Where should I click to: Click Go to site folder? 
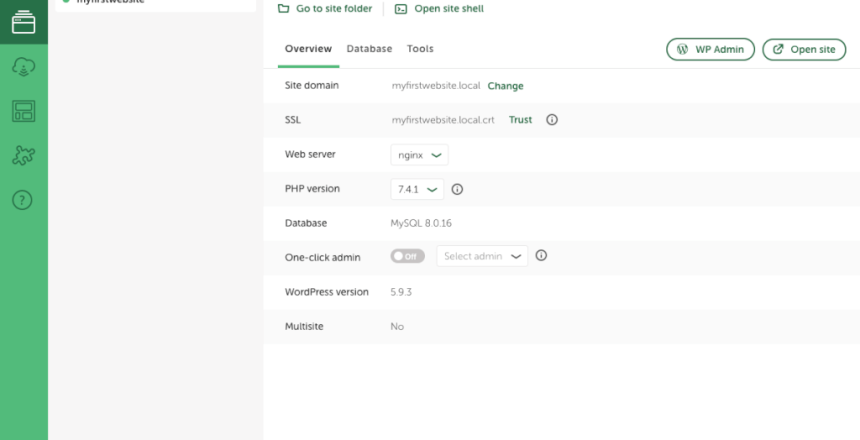pyautogui.click(x=324, y=9)
